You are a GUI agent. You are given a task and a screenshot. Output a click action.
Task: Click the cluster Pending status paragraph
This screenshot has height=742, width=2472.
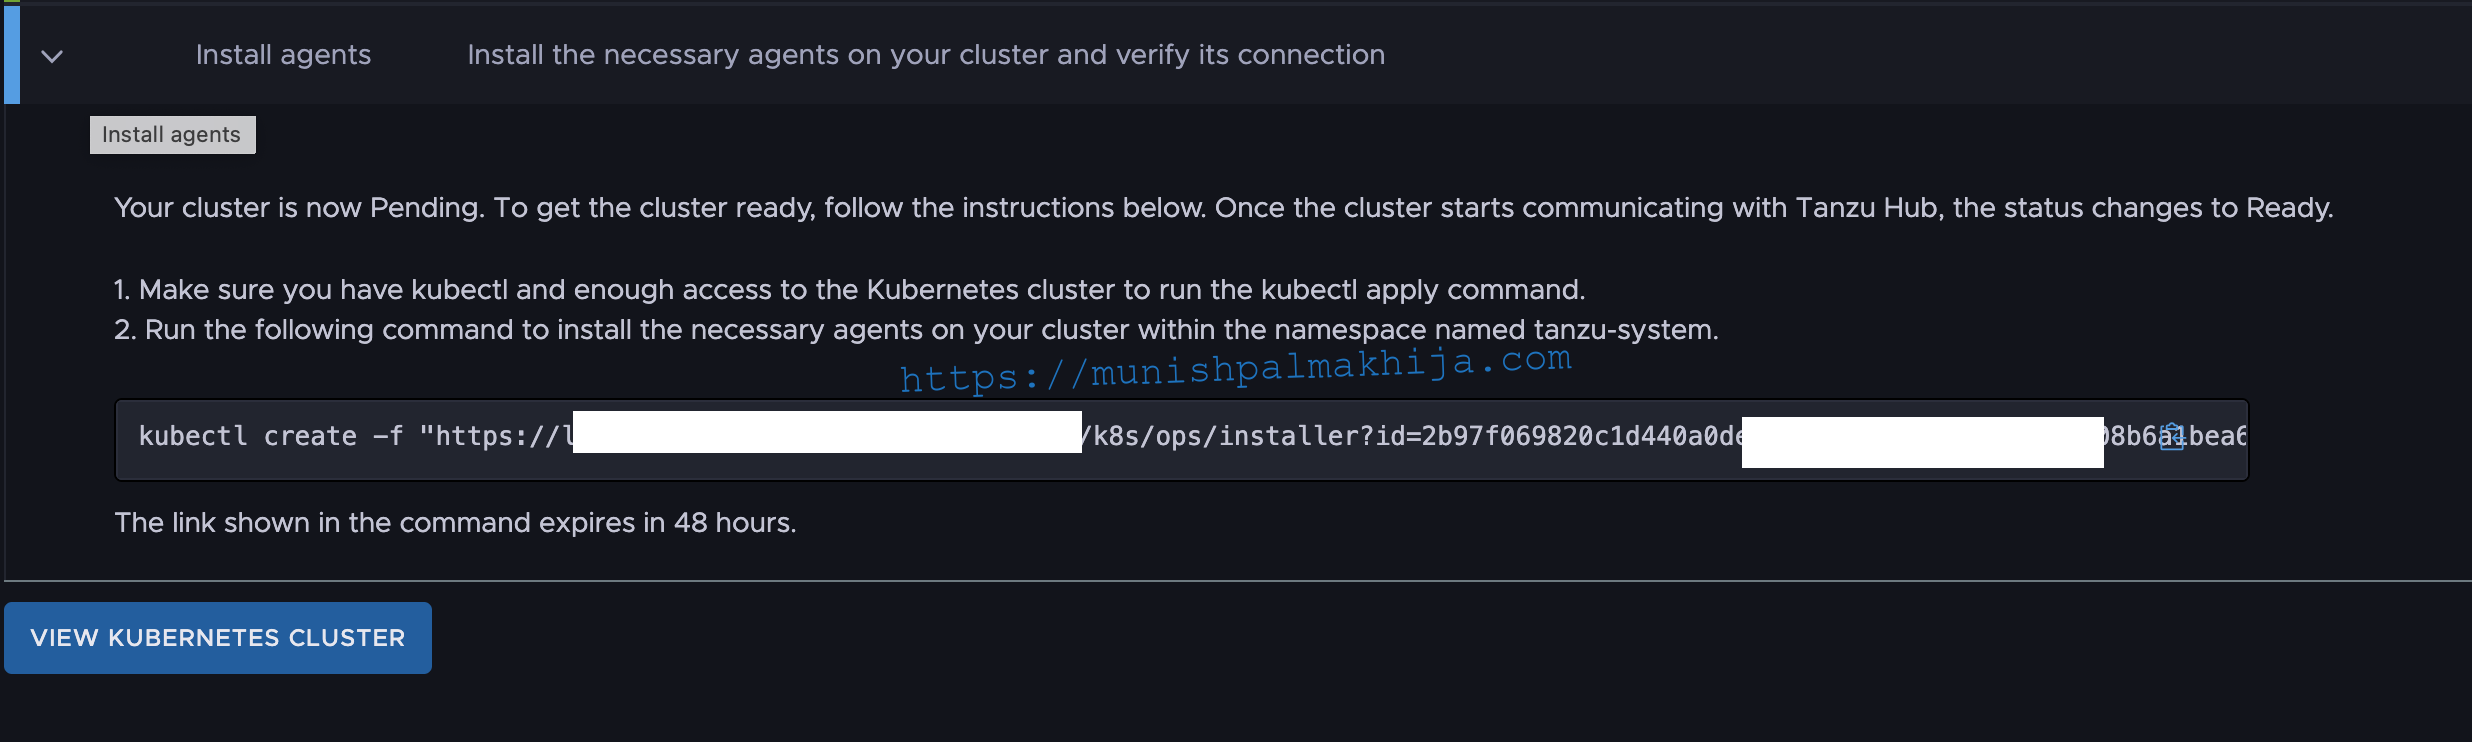[x=1224, y=207]
